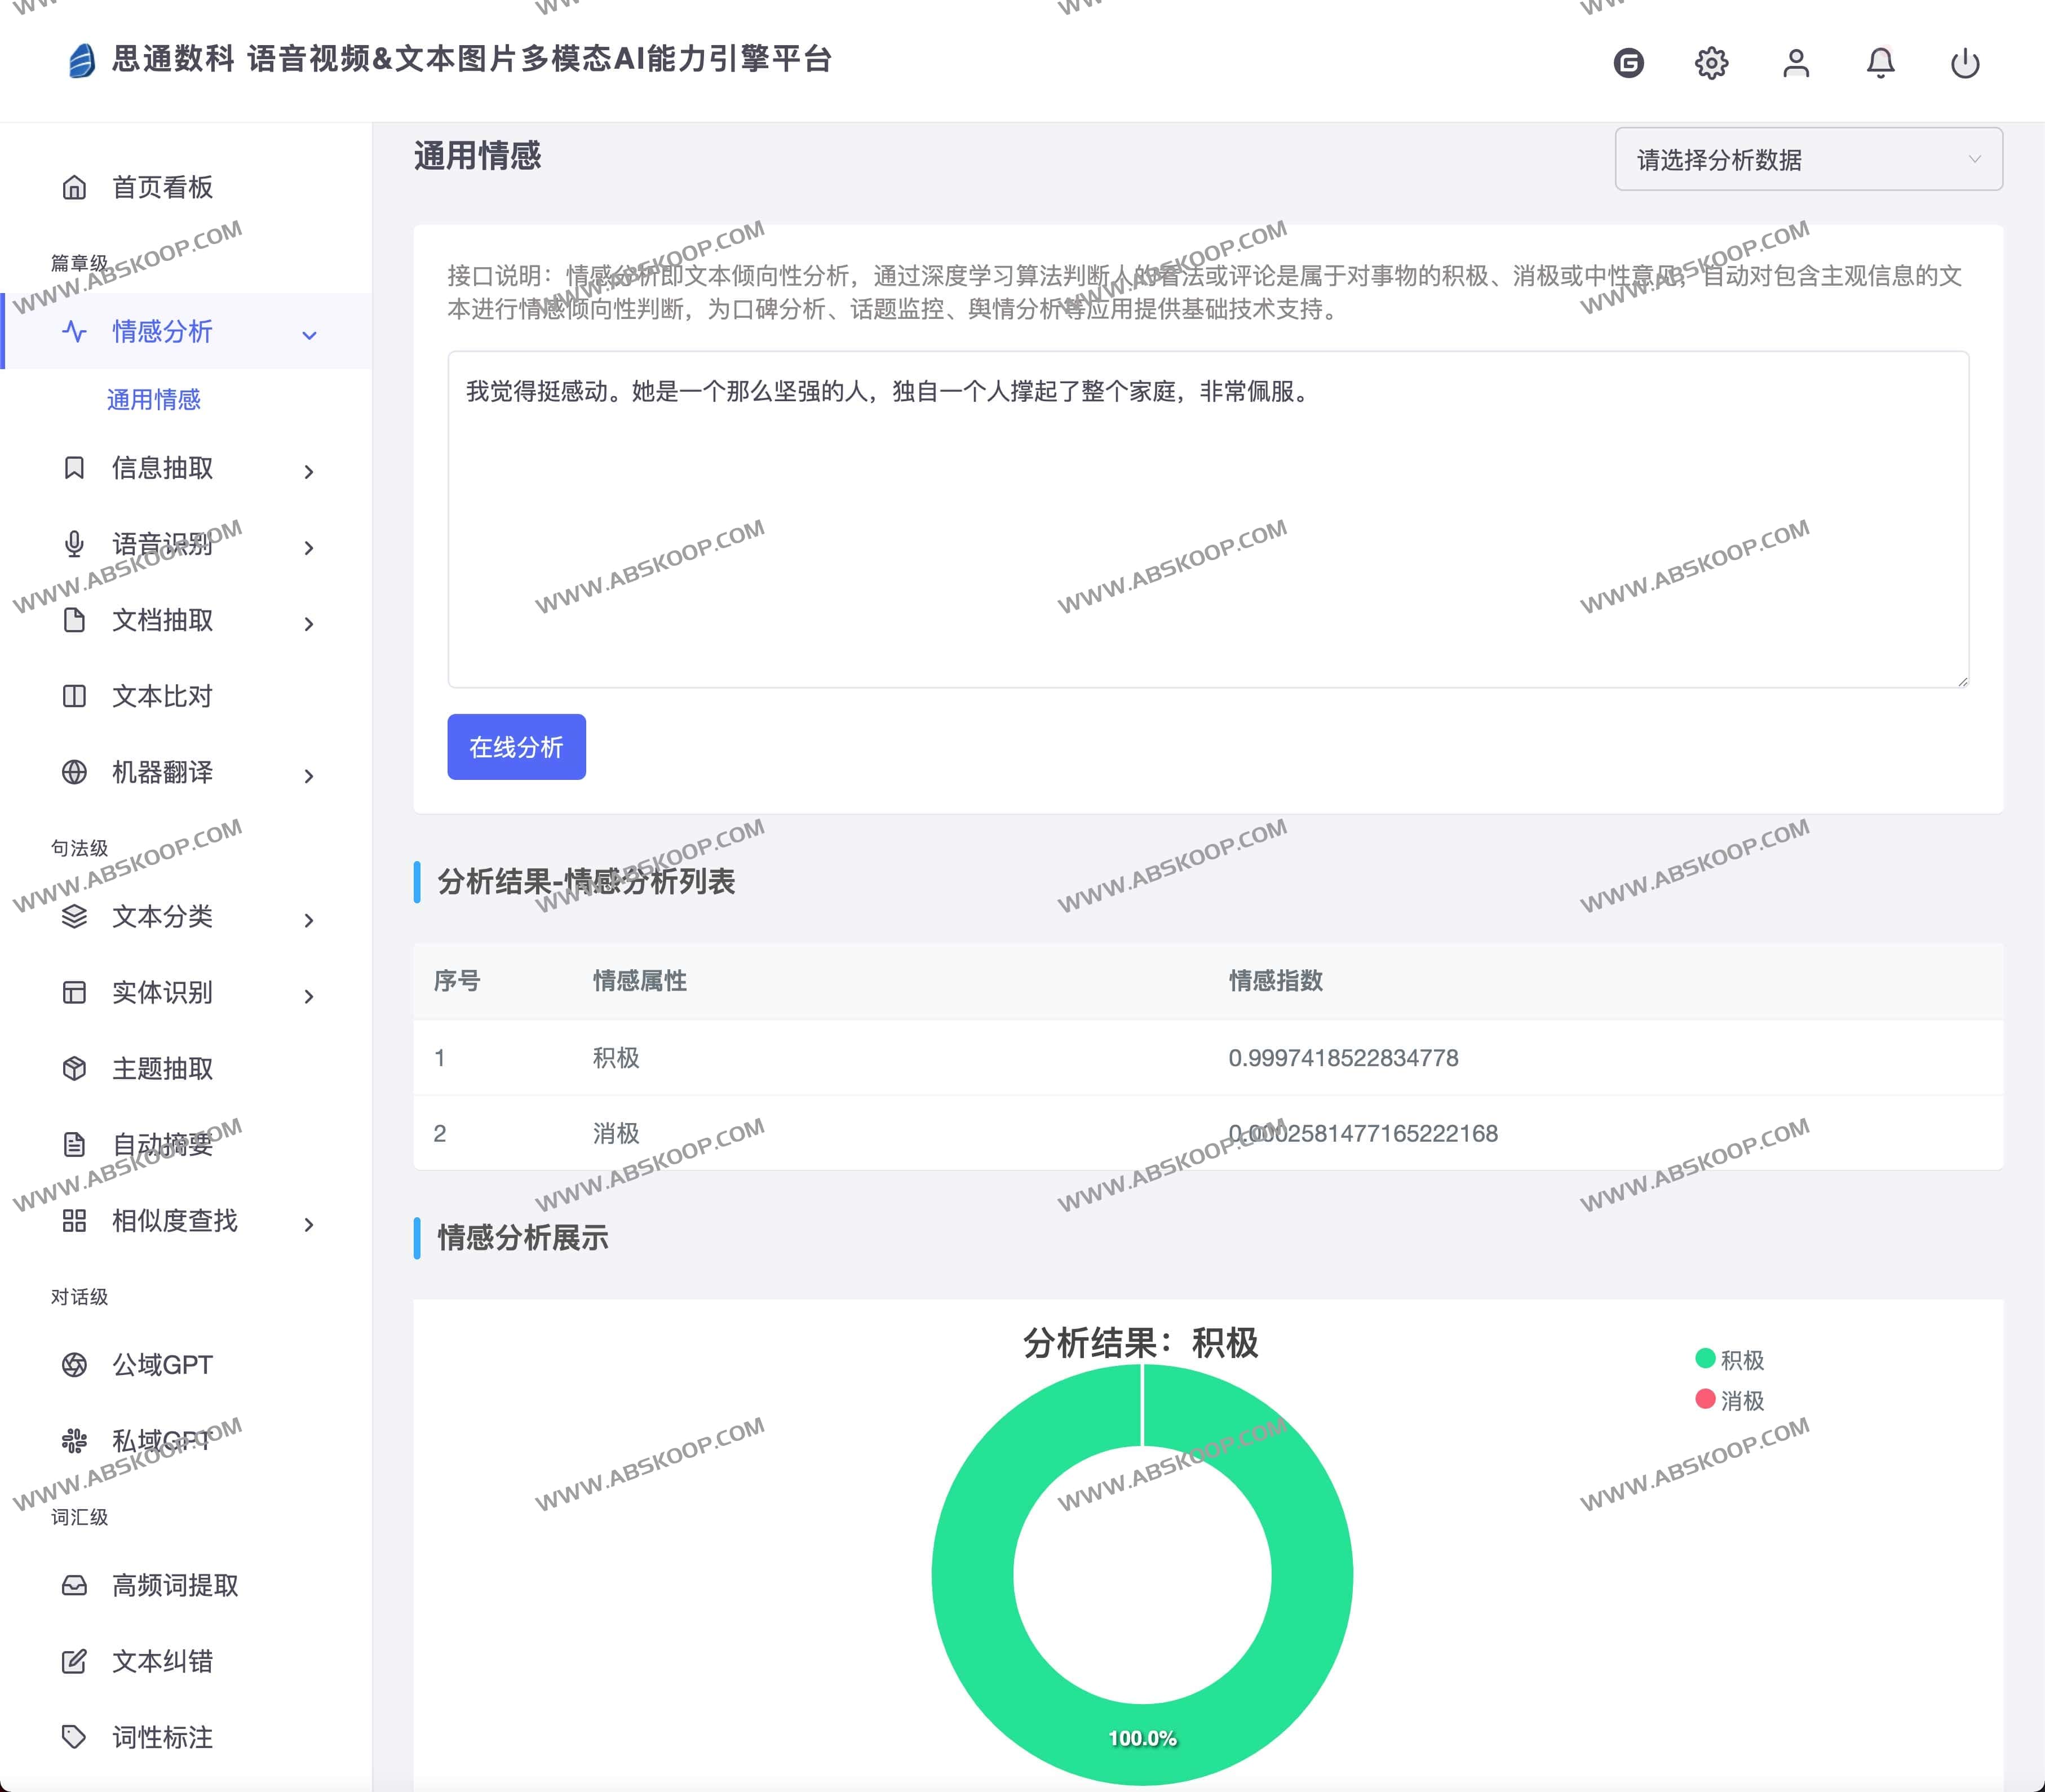Image resolution: width=2045 pixels, height=1792 pixels.
Task: Click the 文档抽取 document icon
Action: [x=75, y=621]
